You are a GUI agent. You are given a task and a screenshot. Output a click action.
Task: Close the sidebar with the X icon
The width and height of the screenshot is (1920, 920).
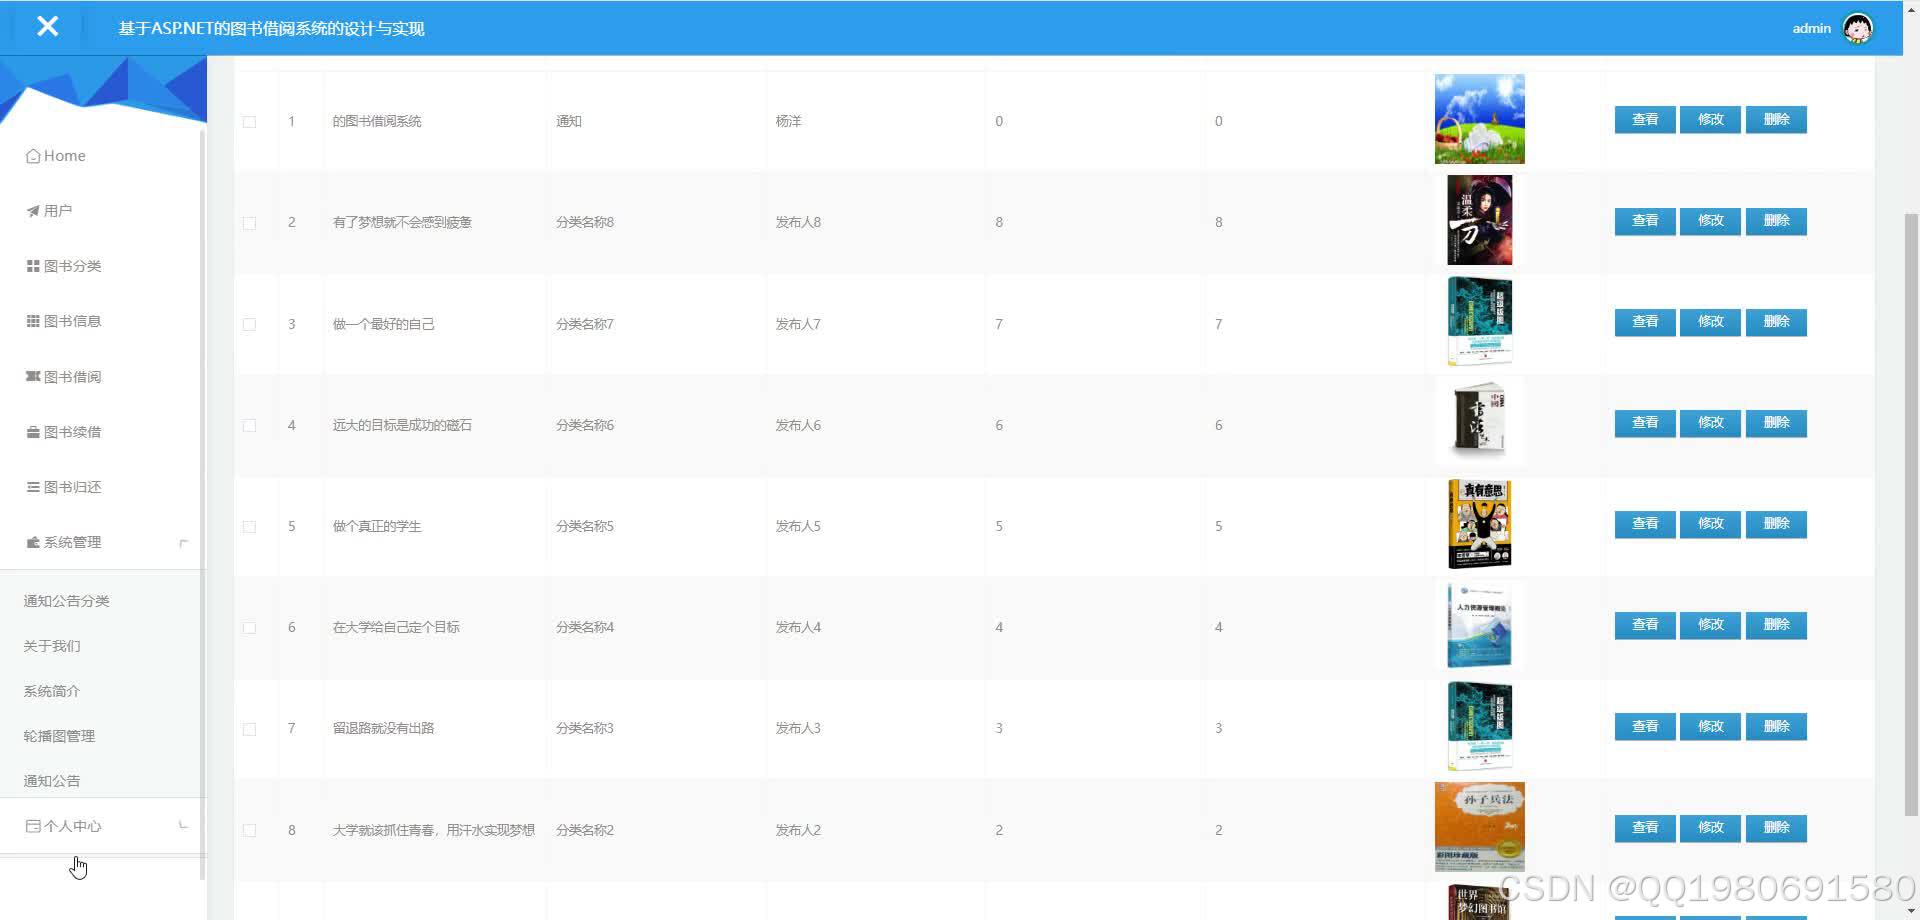click(x=47, y=27)
